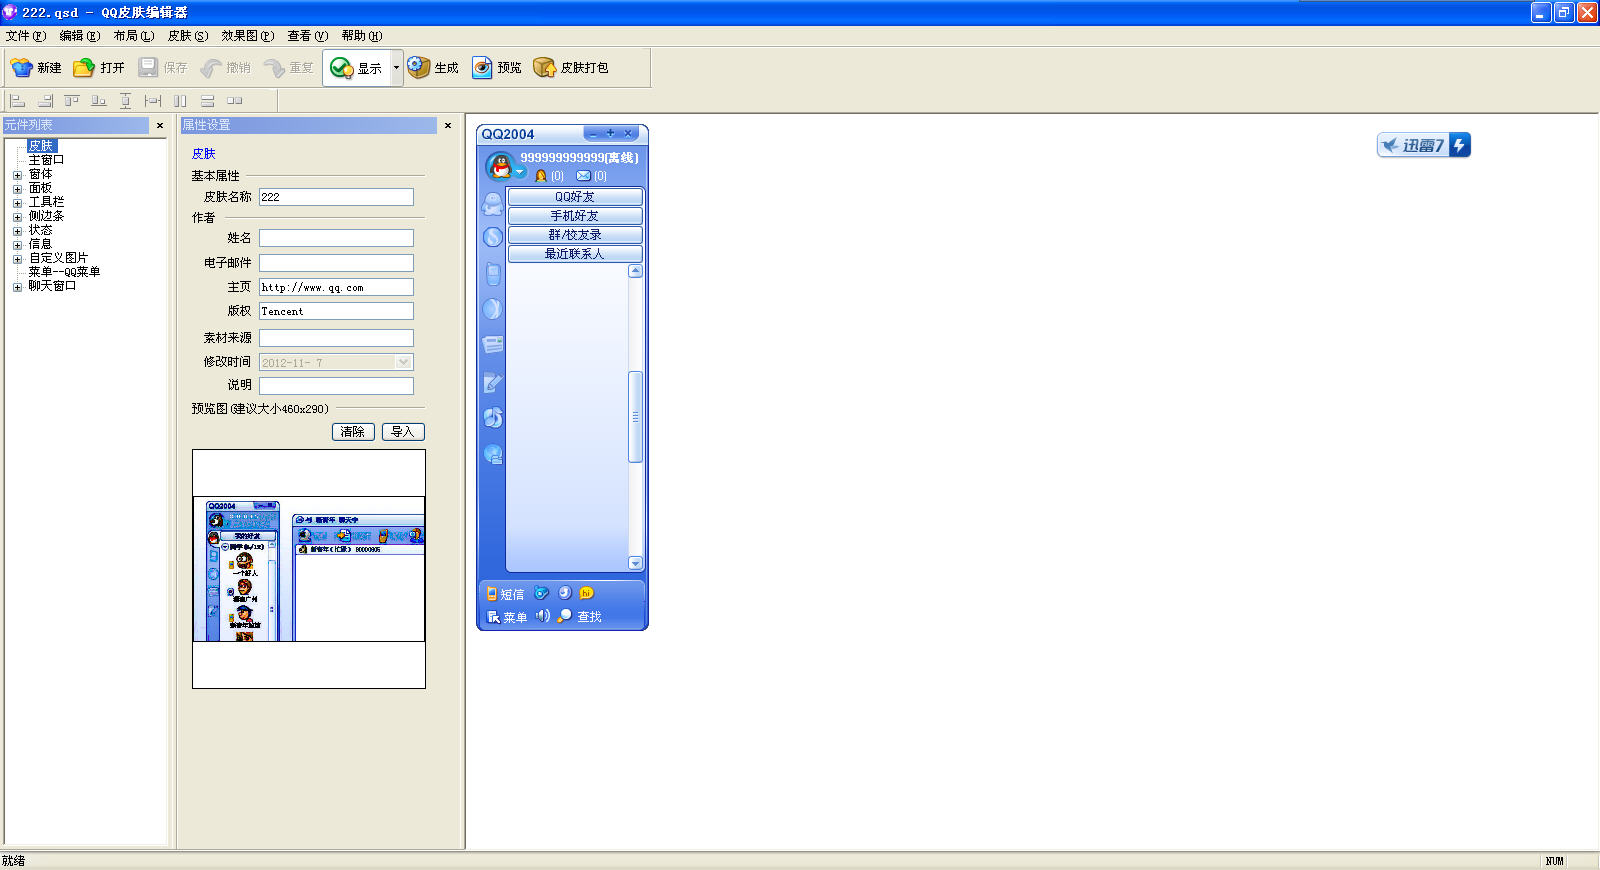Click the align right edges layout icon
1600x870 pixels.
pyautogui.click(x=45, y=100)
